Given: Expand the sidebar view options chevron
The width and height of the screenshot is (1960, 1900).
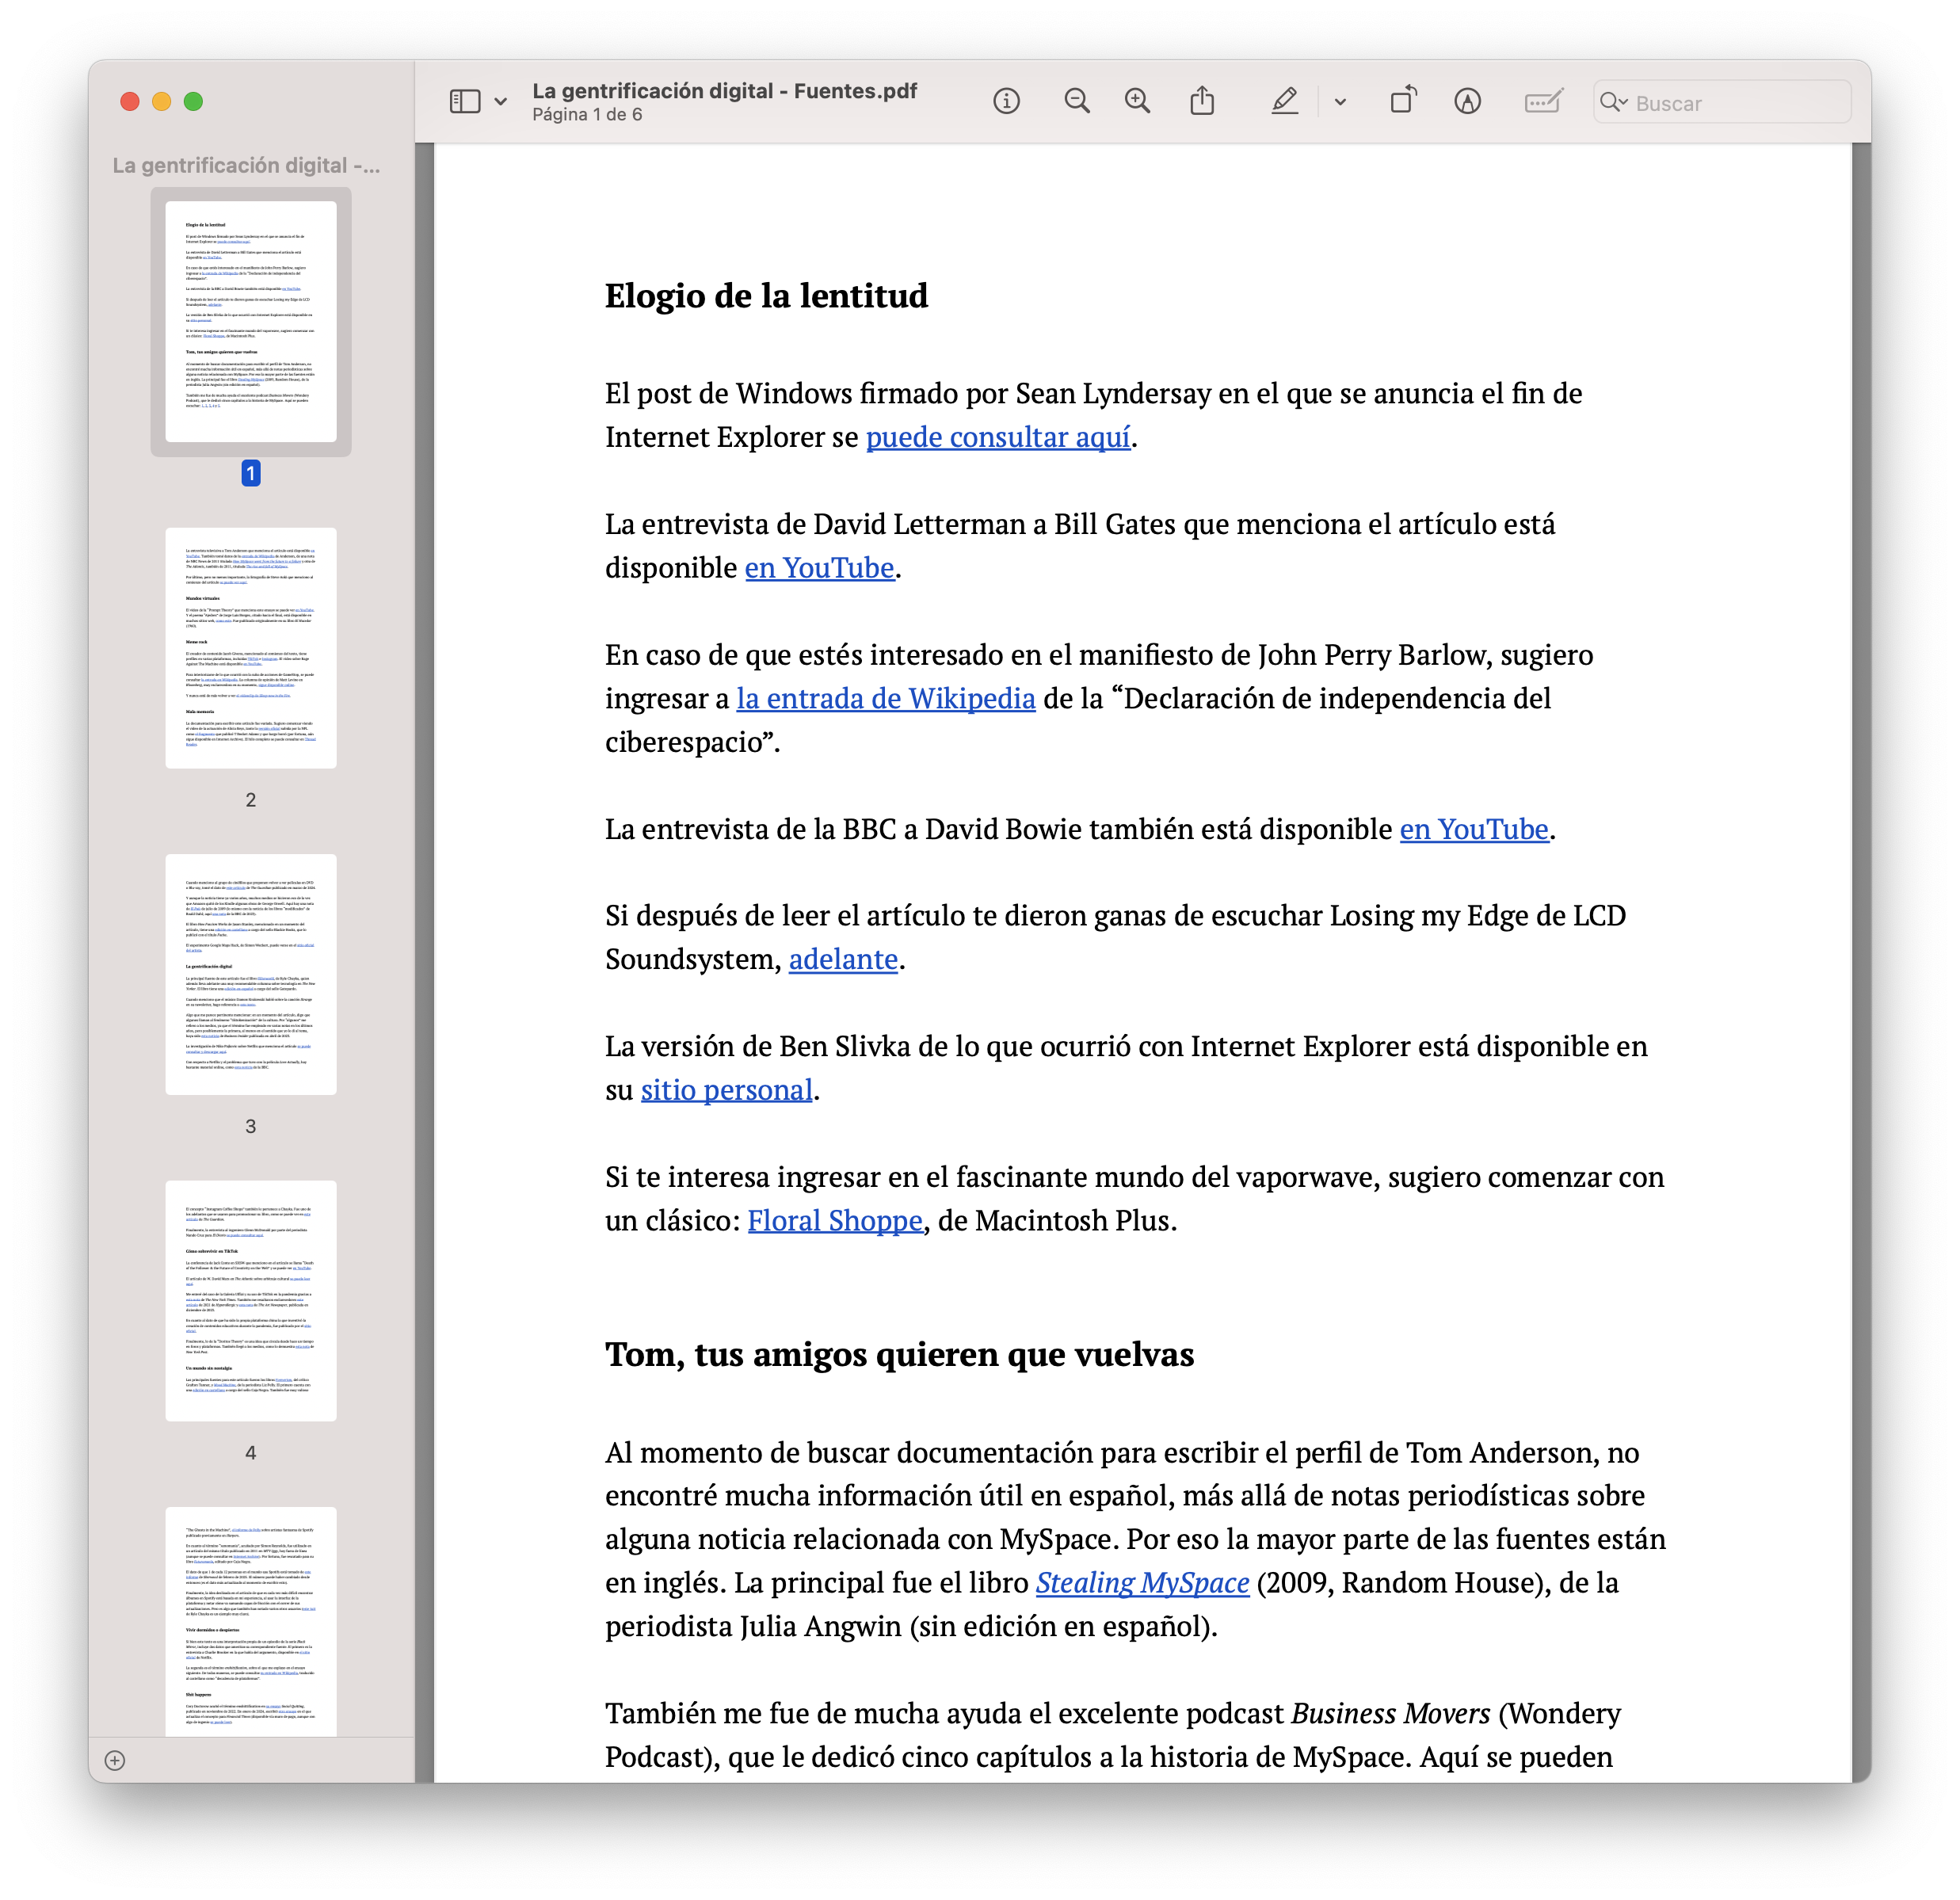Looking at the screenshot, I should coord(501,102).
